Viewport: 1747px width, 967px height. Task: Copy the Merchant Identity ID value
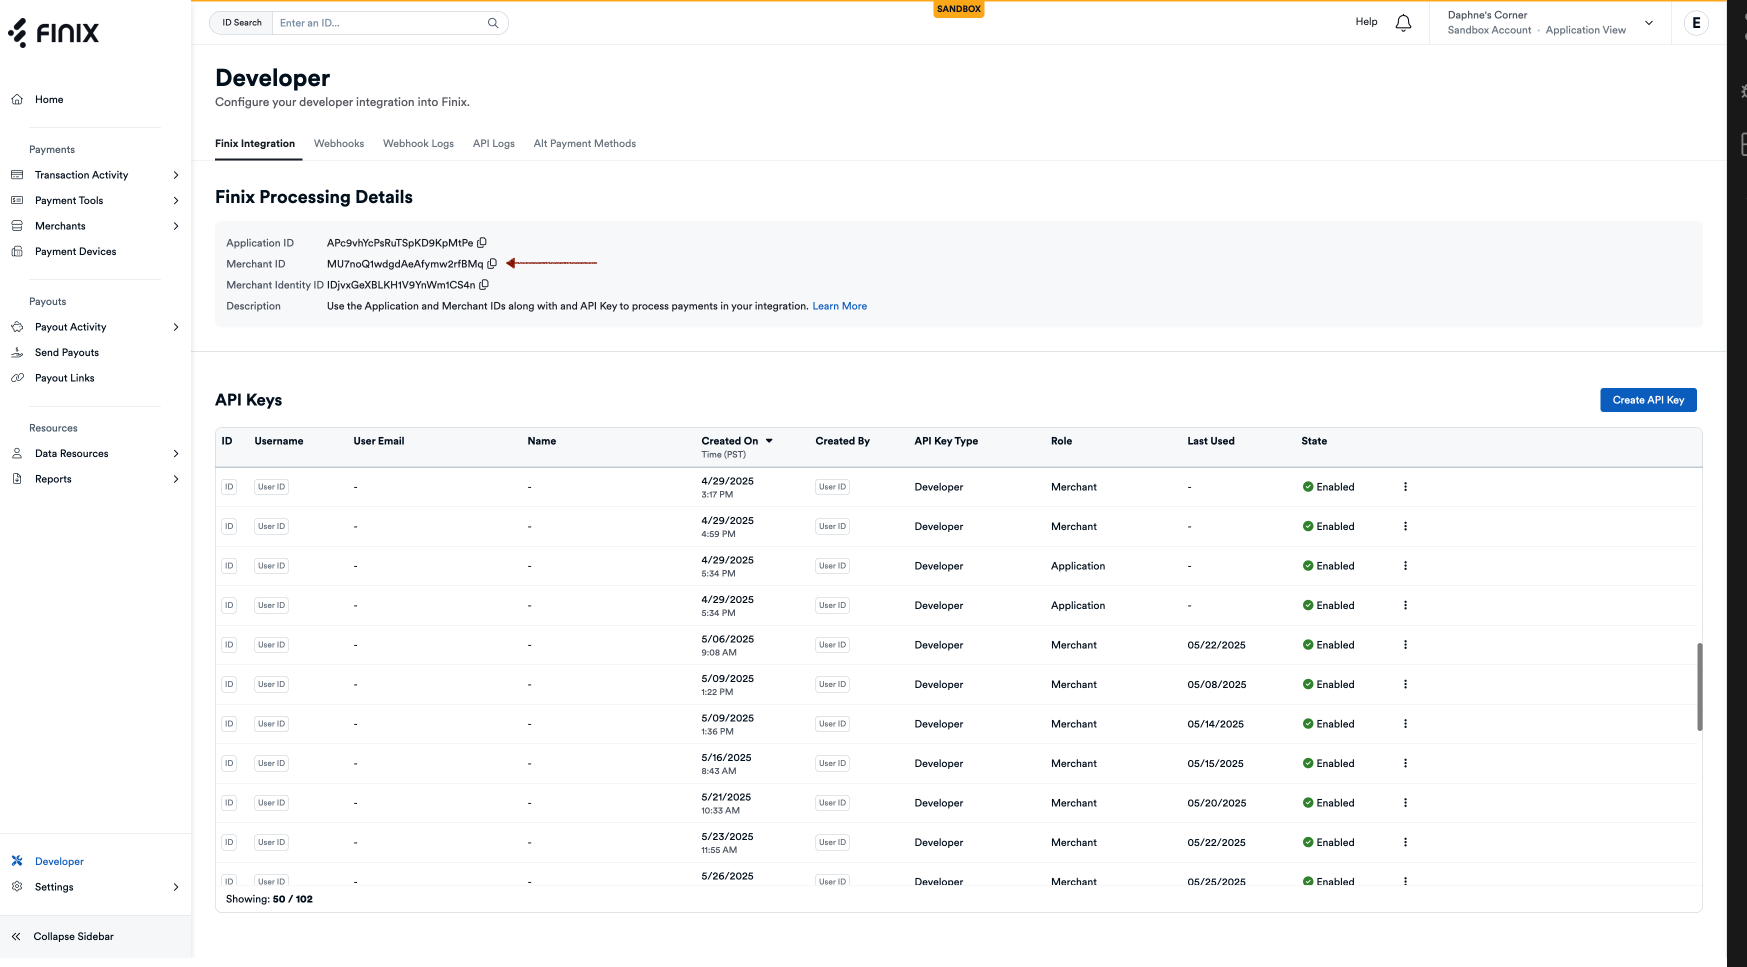(x=484, y=284)
